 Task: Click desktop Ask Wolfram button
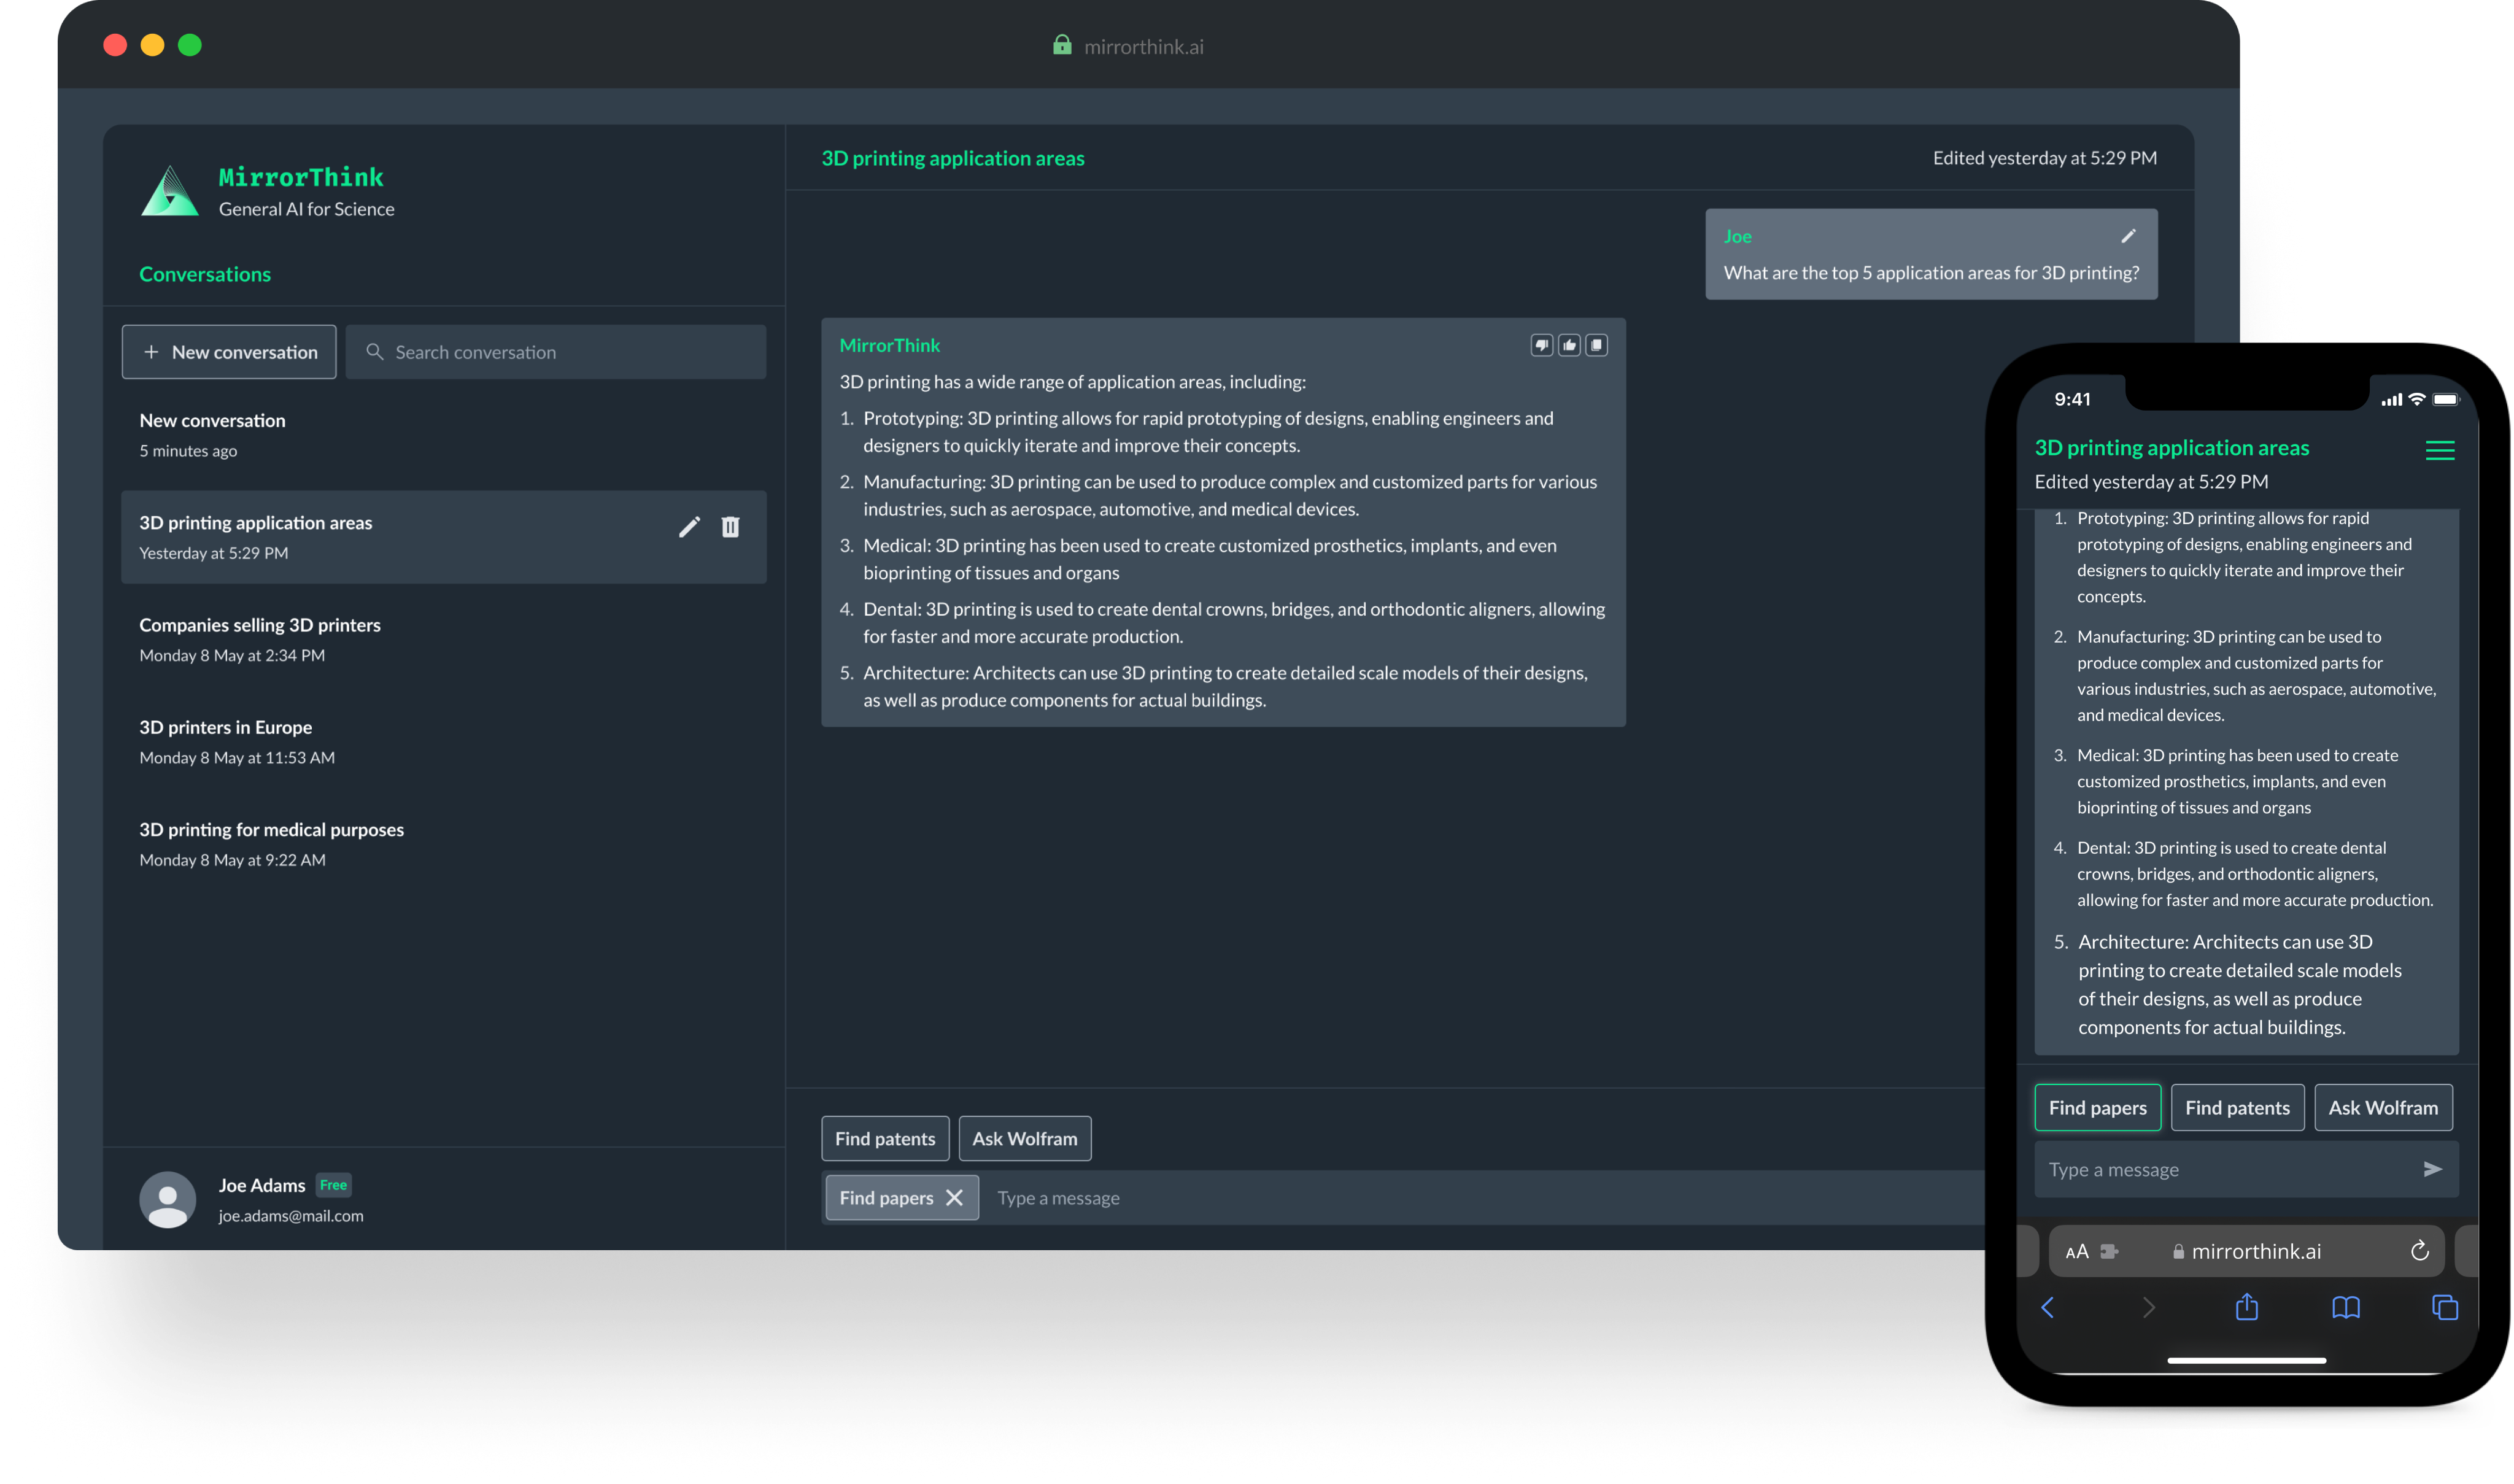(x=1024, y=1139)
